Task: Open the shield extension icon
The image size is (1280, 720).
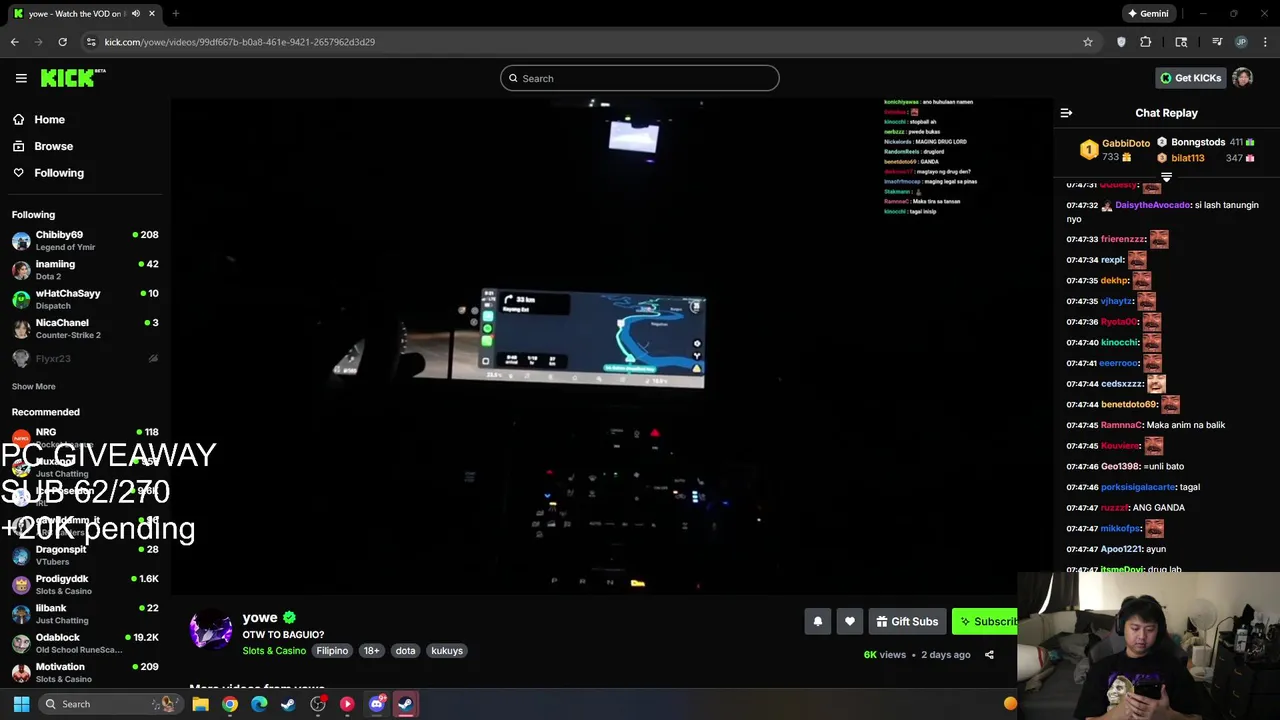Action: (x=1121, y=42)
